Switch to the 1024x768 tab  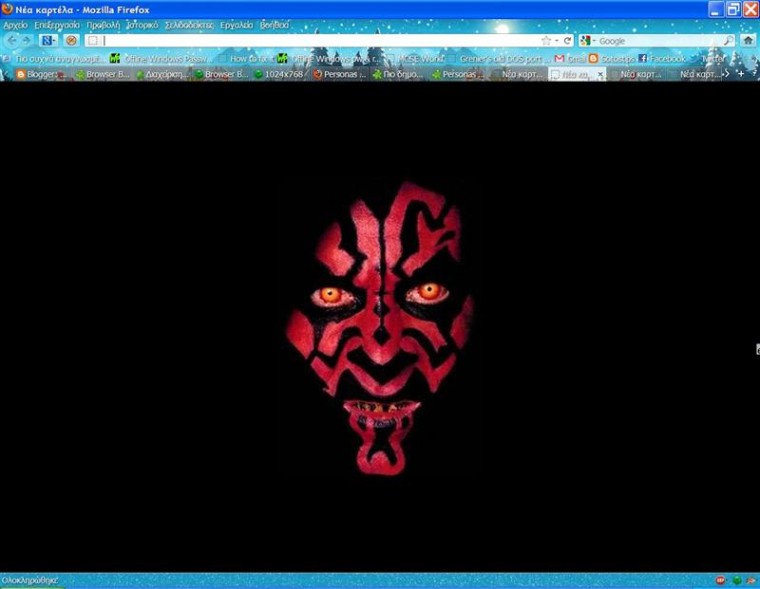tap(279, 74)
